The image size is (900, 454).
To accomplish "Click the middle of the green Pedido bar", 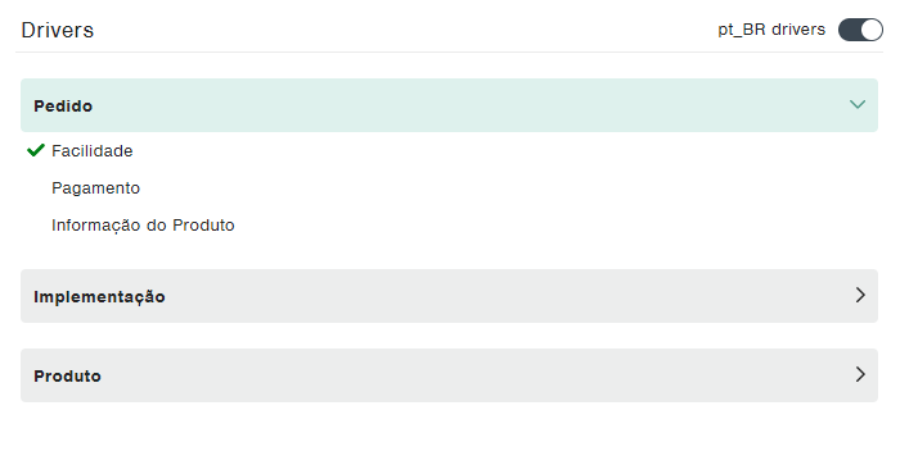I will (449, 106).
